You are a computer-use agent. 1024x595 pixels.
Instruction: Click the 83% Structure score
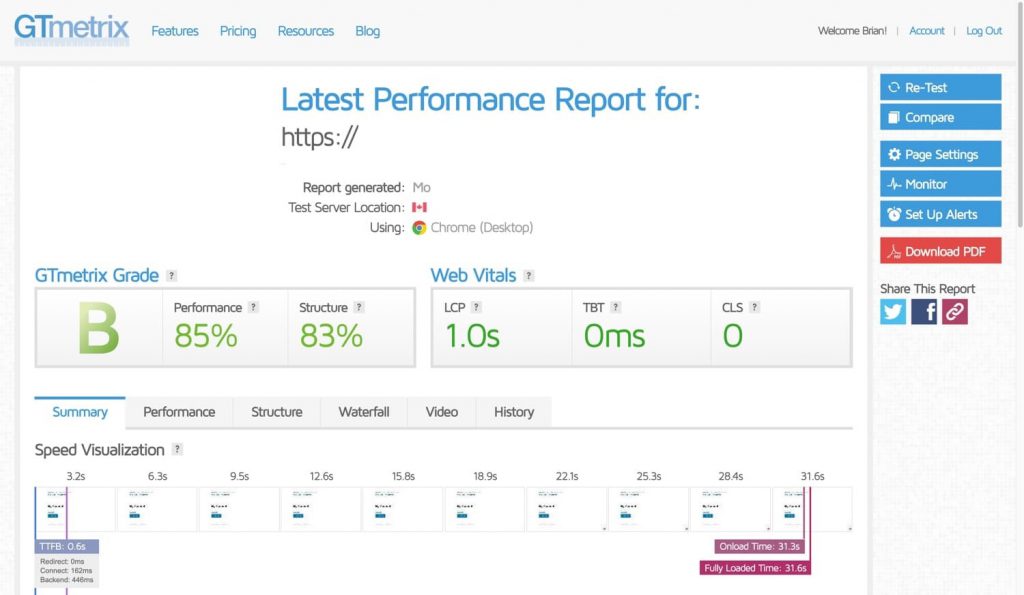point(331,336)
